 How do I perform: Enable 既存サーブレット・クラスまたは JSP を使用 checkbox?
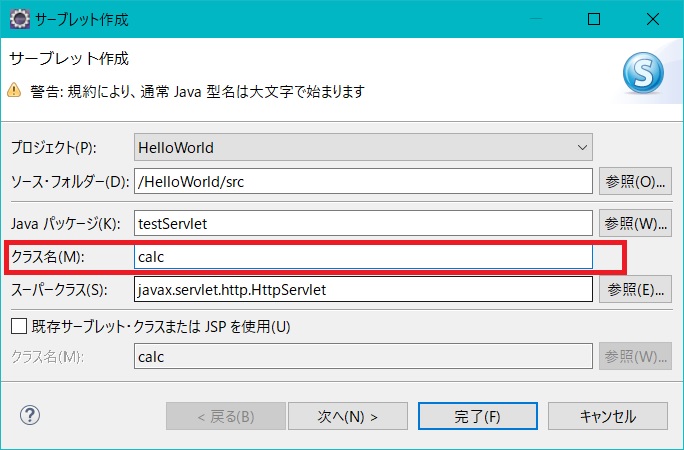coord(19,326)
